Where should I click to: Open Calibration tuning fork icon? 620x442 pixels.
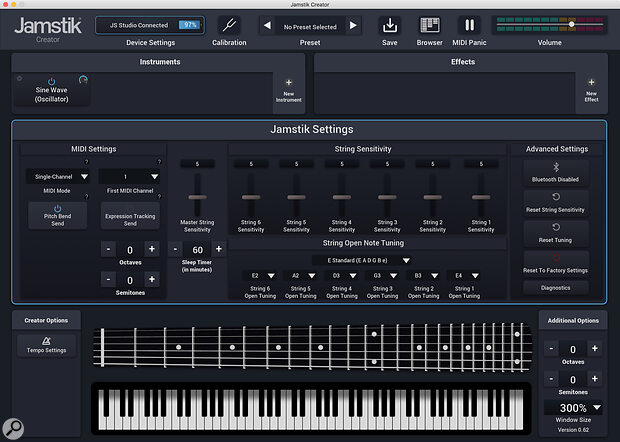pyautogui.click(x=229, y=26)
